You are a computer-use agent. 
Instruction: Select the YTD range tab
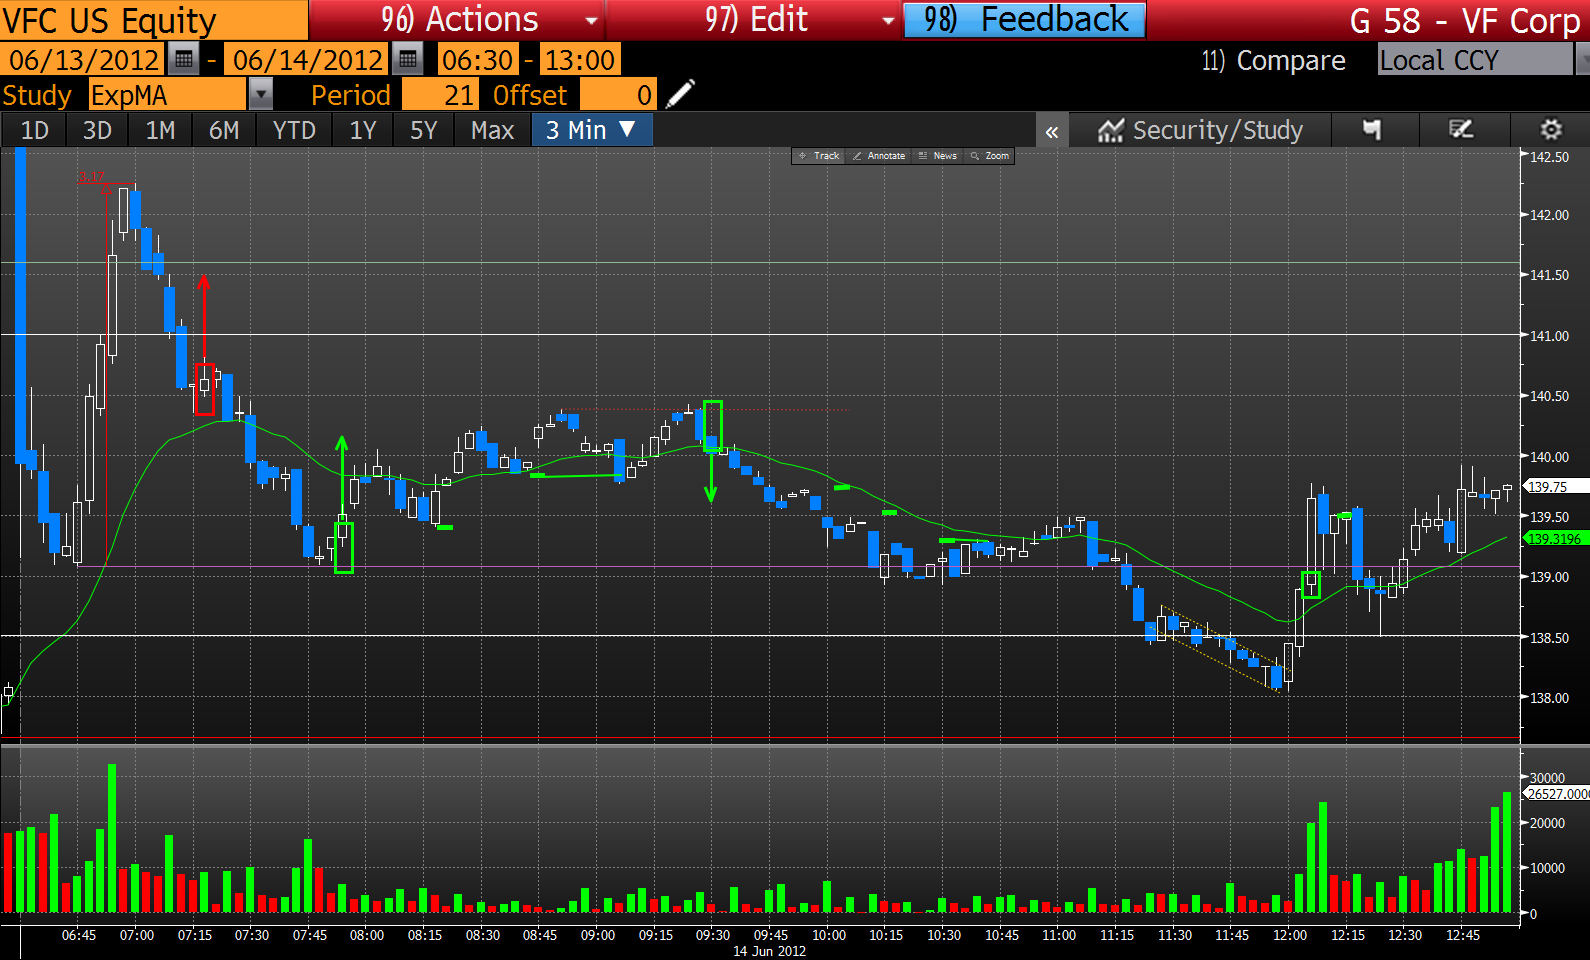294,130
